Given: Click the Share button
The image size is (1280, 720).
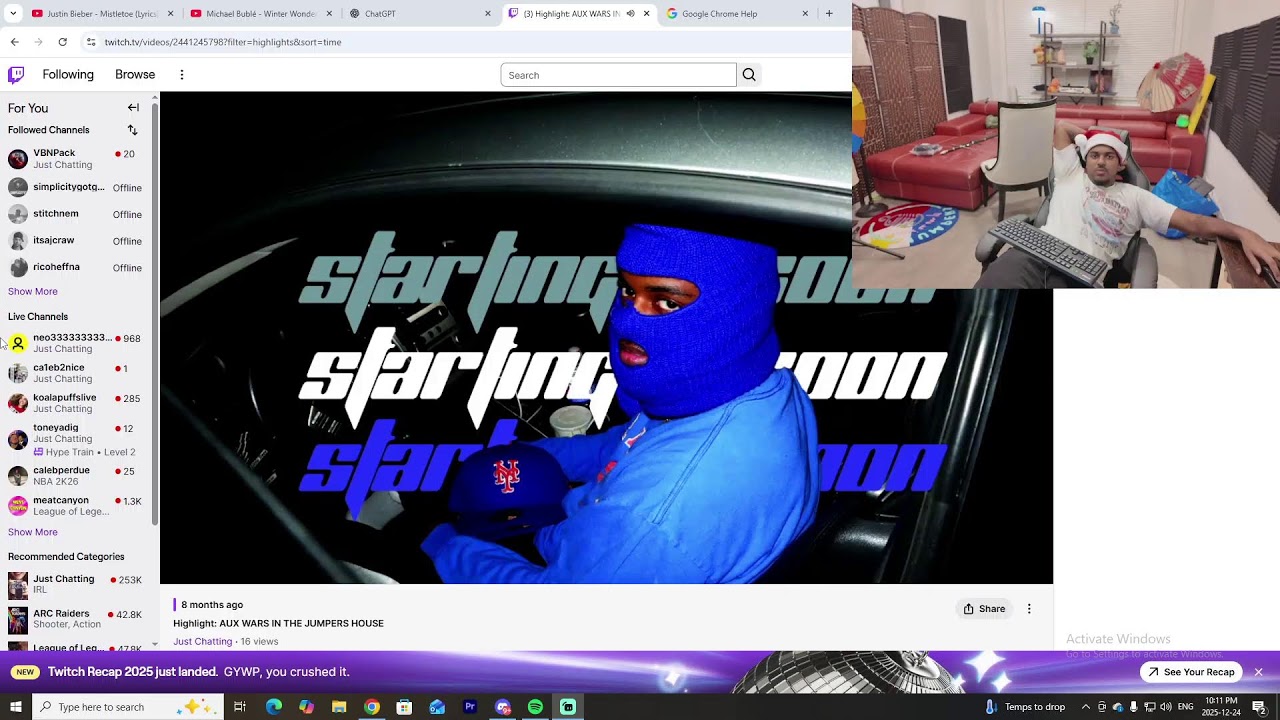Looking at the screenshot, I should 985,609.
